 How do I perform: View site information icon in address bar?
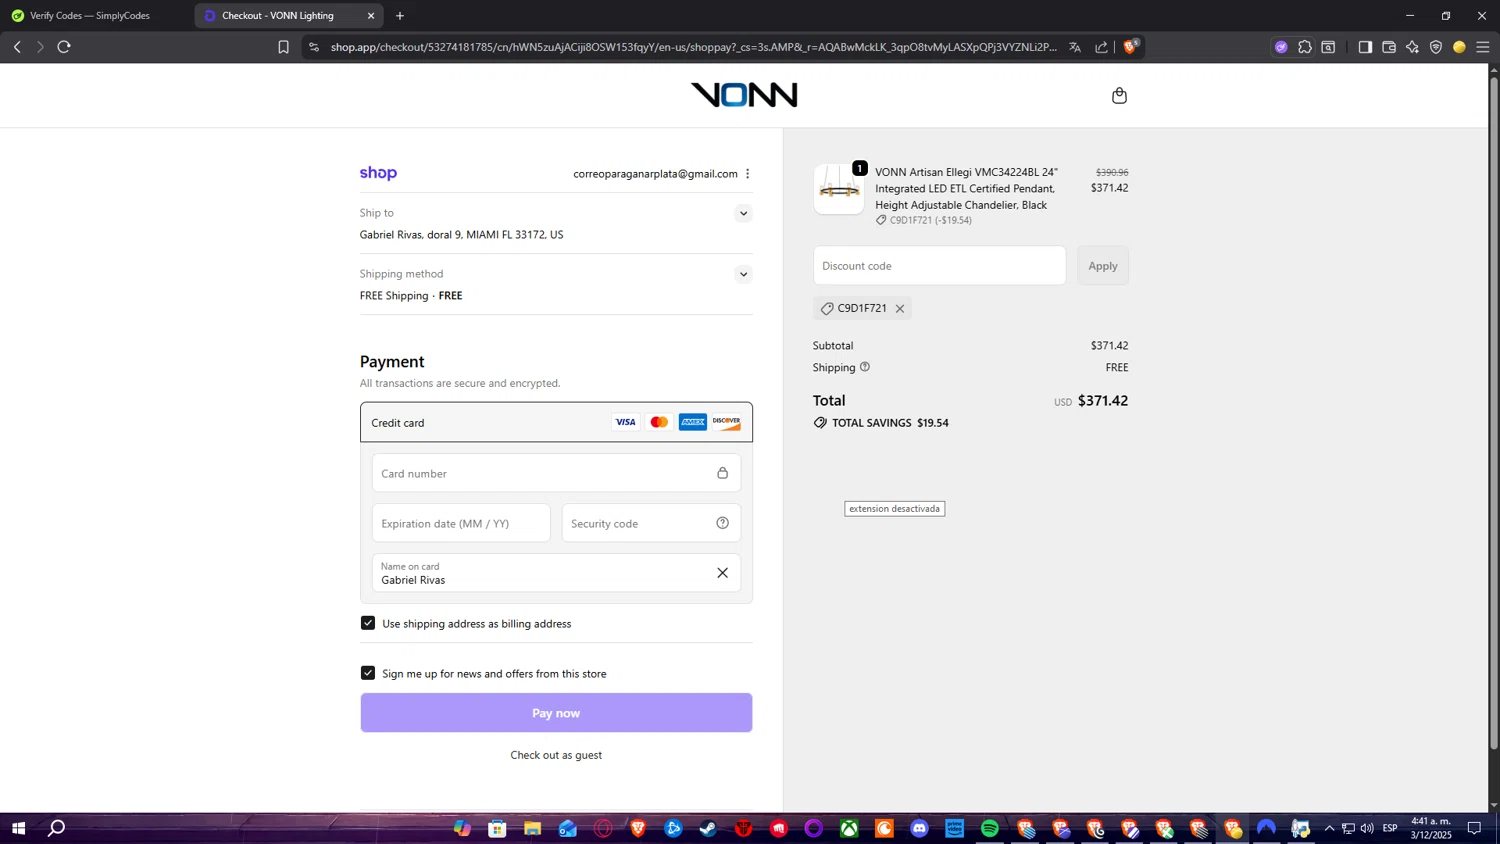(x=314, y=47)
